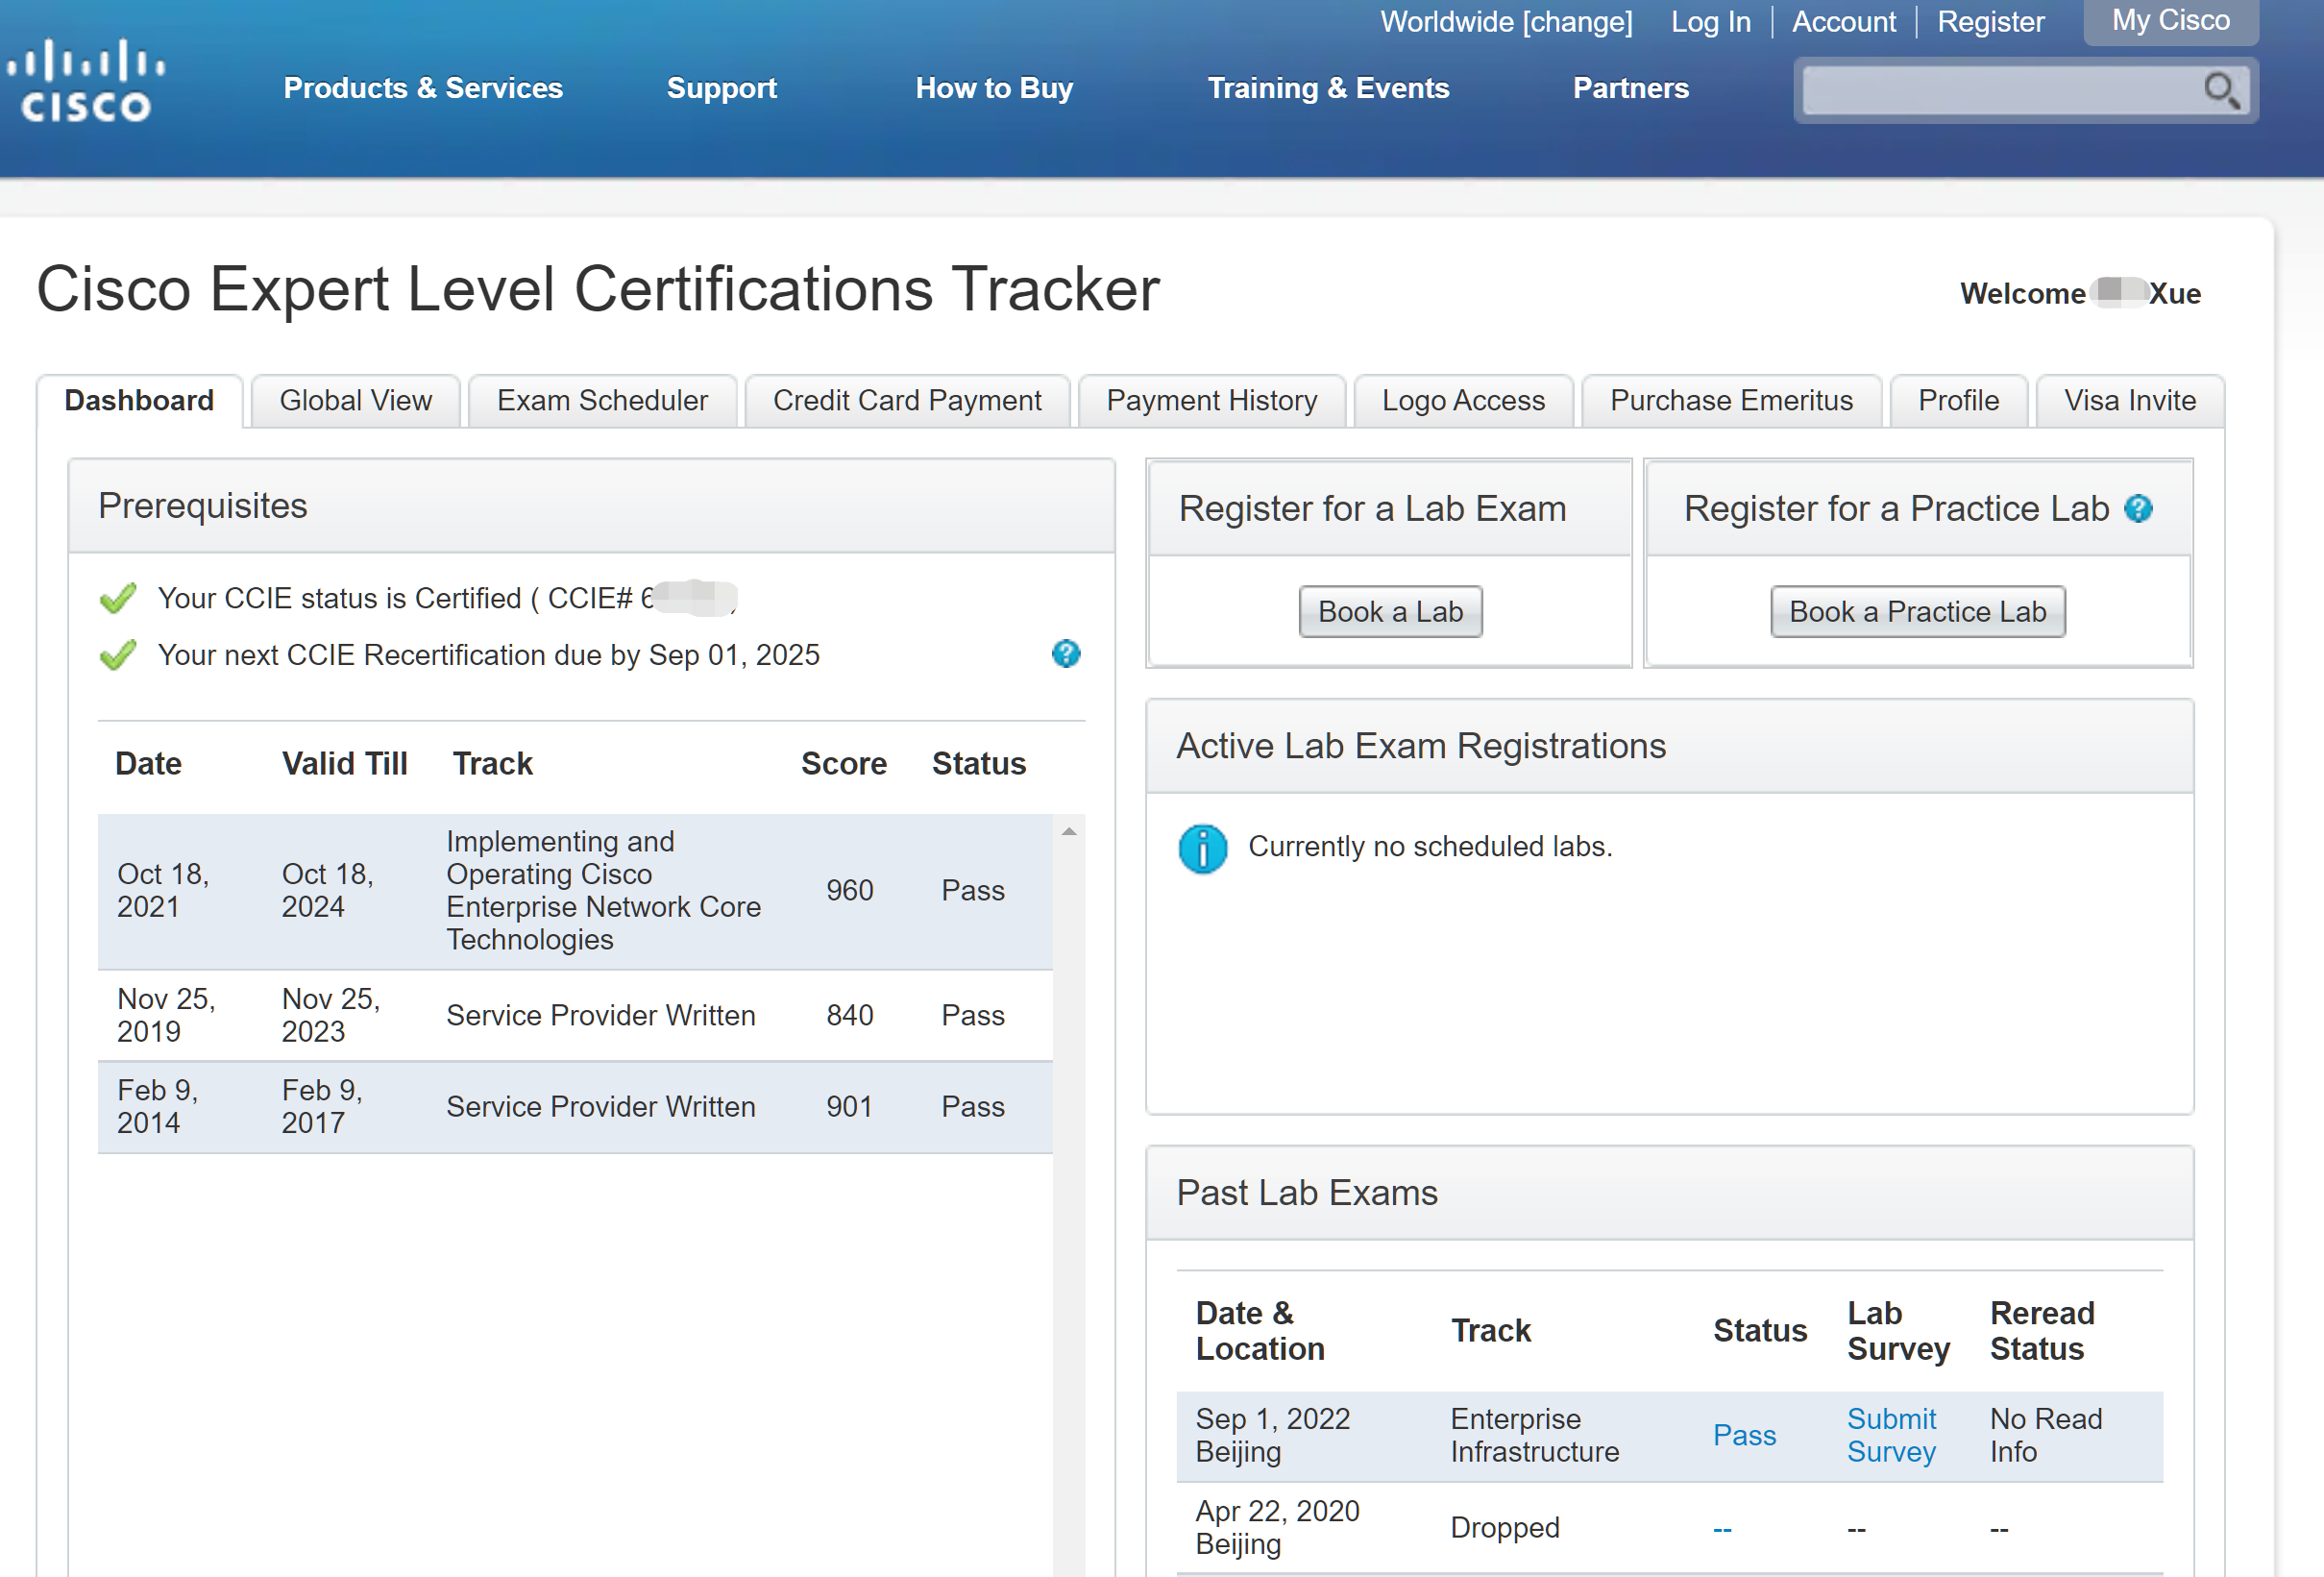Click the Score column header

point(843,763)
